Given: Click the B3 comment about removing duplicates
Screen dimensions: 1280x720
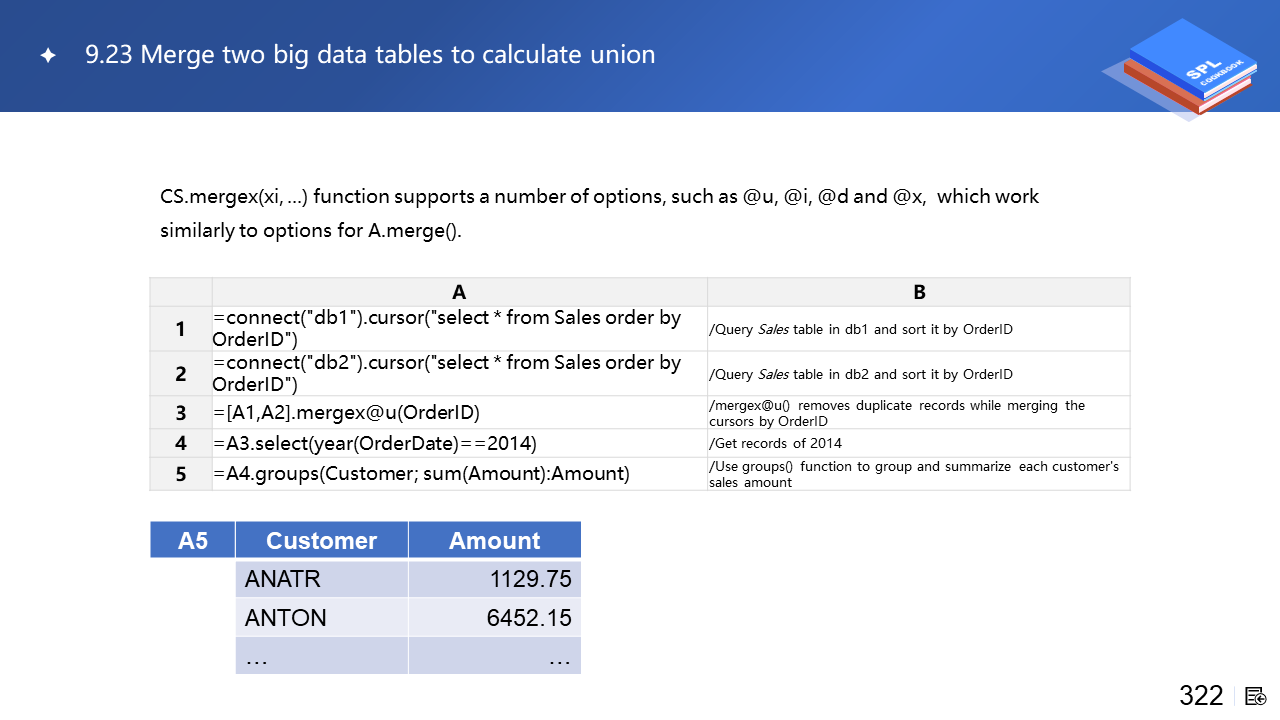Looking at the screenshot, I should (x=896, y=413).
